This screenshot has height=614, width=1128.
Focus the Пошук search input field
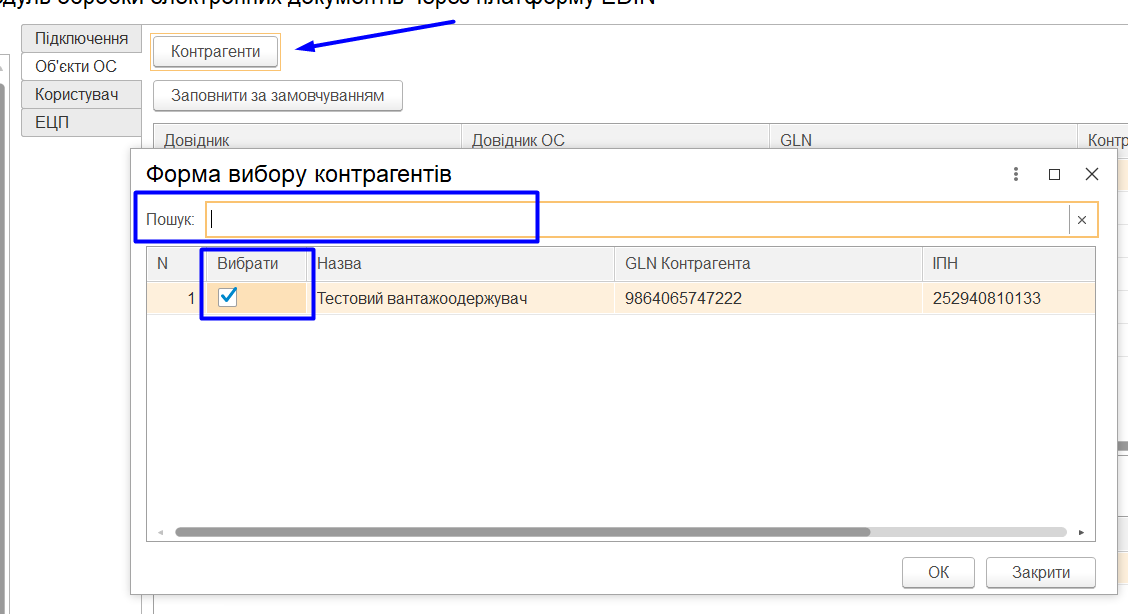pyautogui.click(x=637, y=220)
